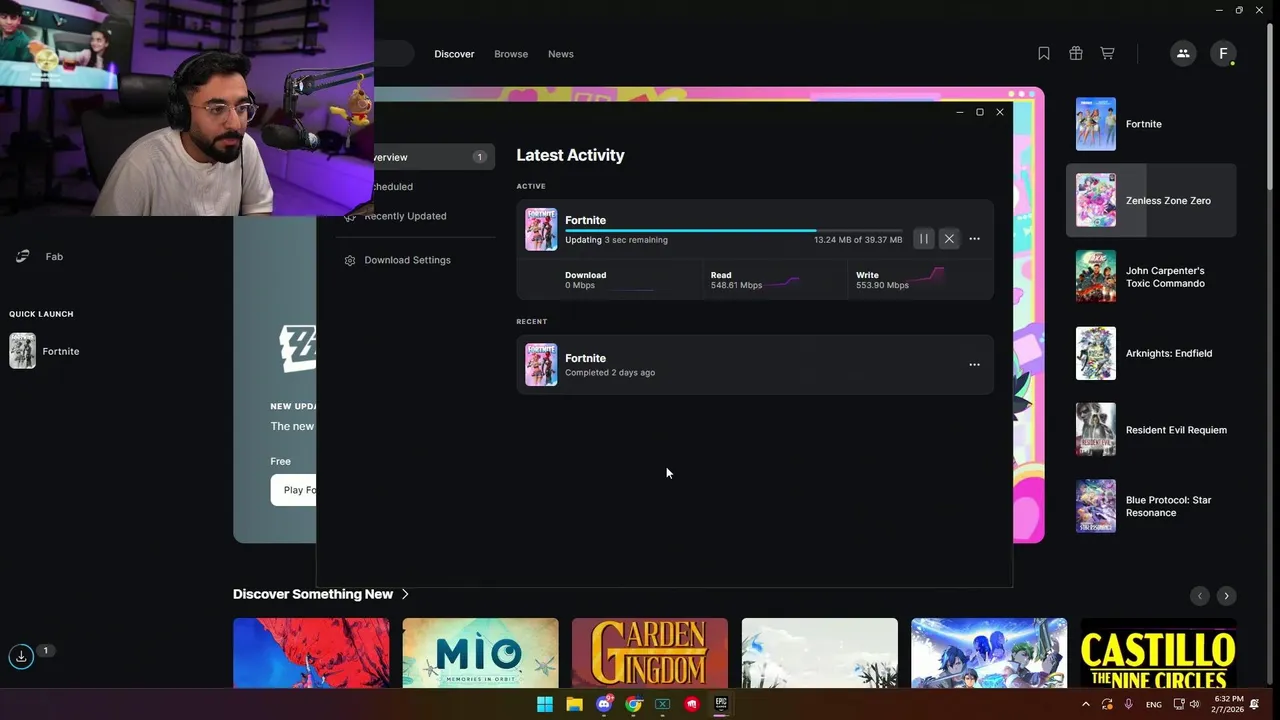Select John Carpenter's Toxic Commando item

1151,277
